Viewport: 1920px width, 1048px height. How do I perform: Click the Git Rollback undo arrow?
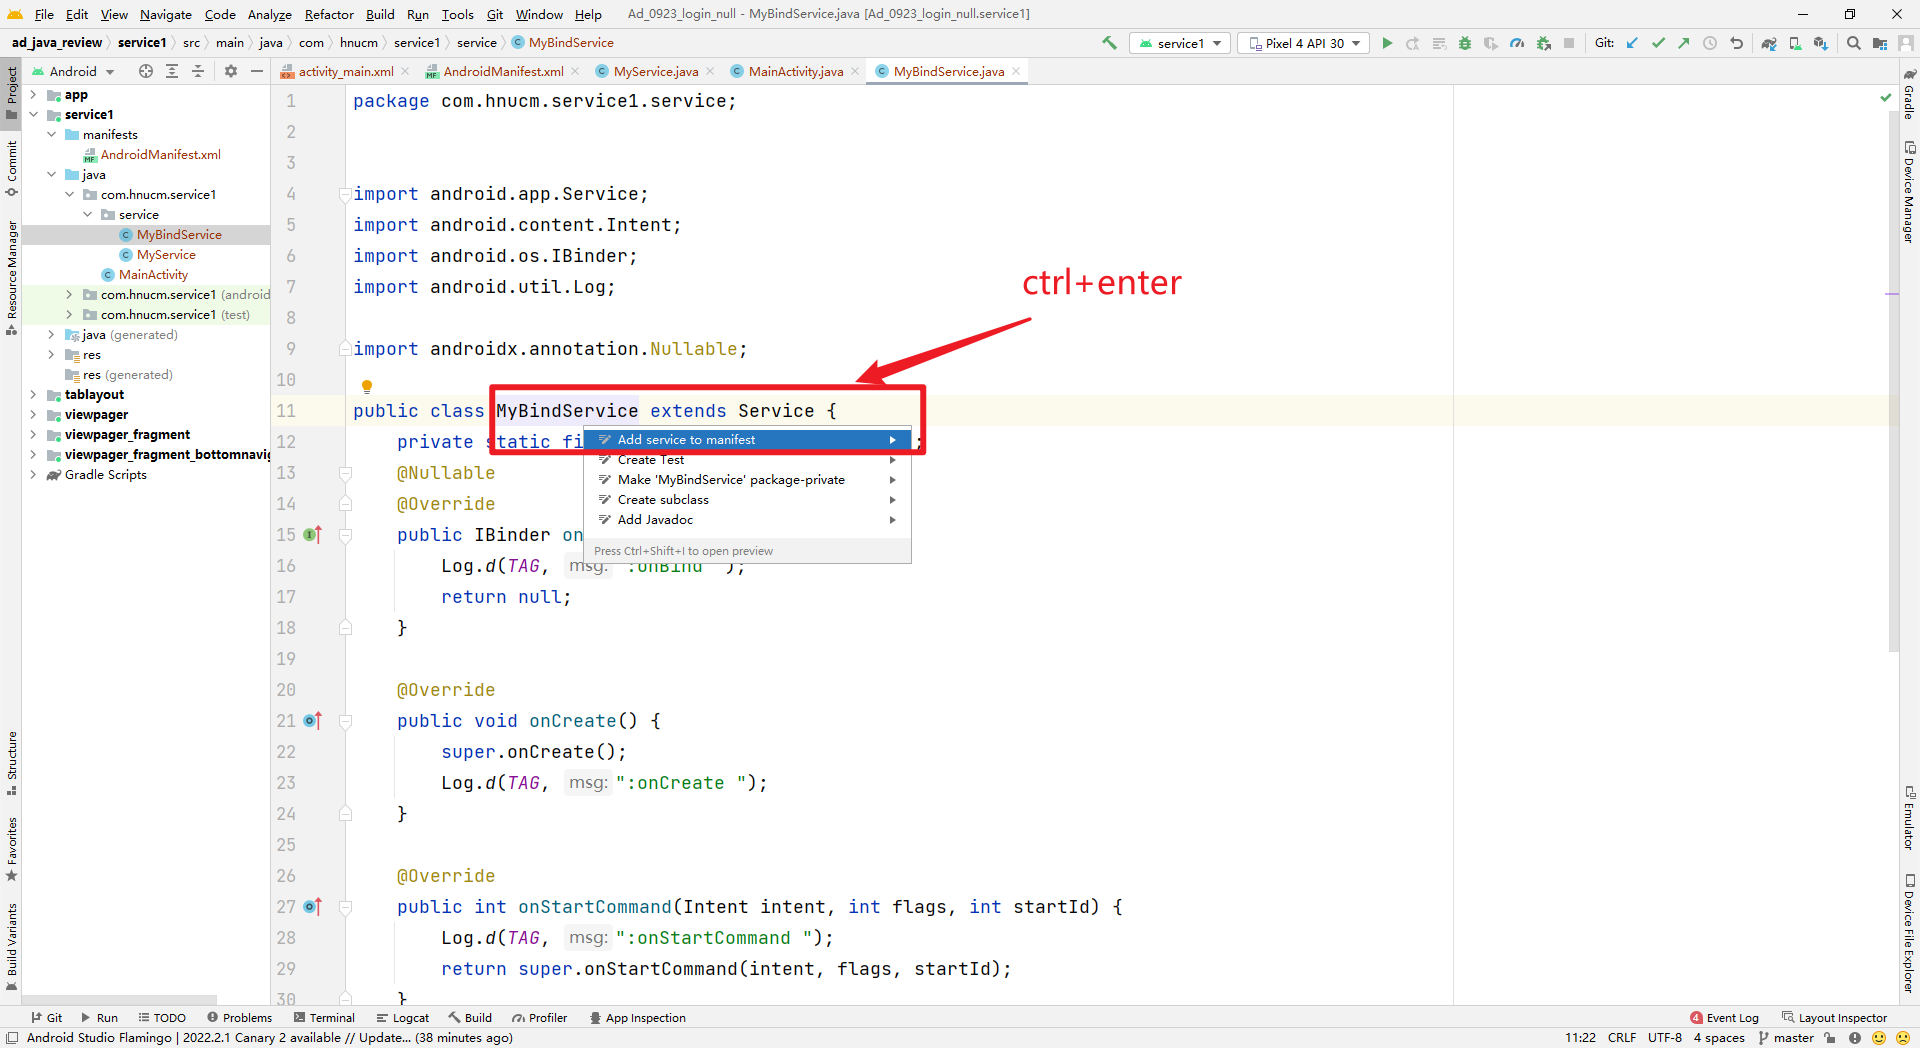click(1736, 43)
